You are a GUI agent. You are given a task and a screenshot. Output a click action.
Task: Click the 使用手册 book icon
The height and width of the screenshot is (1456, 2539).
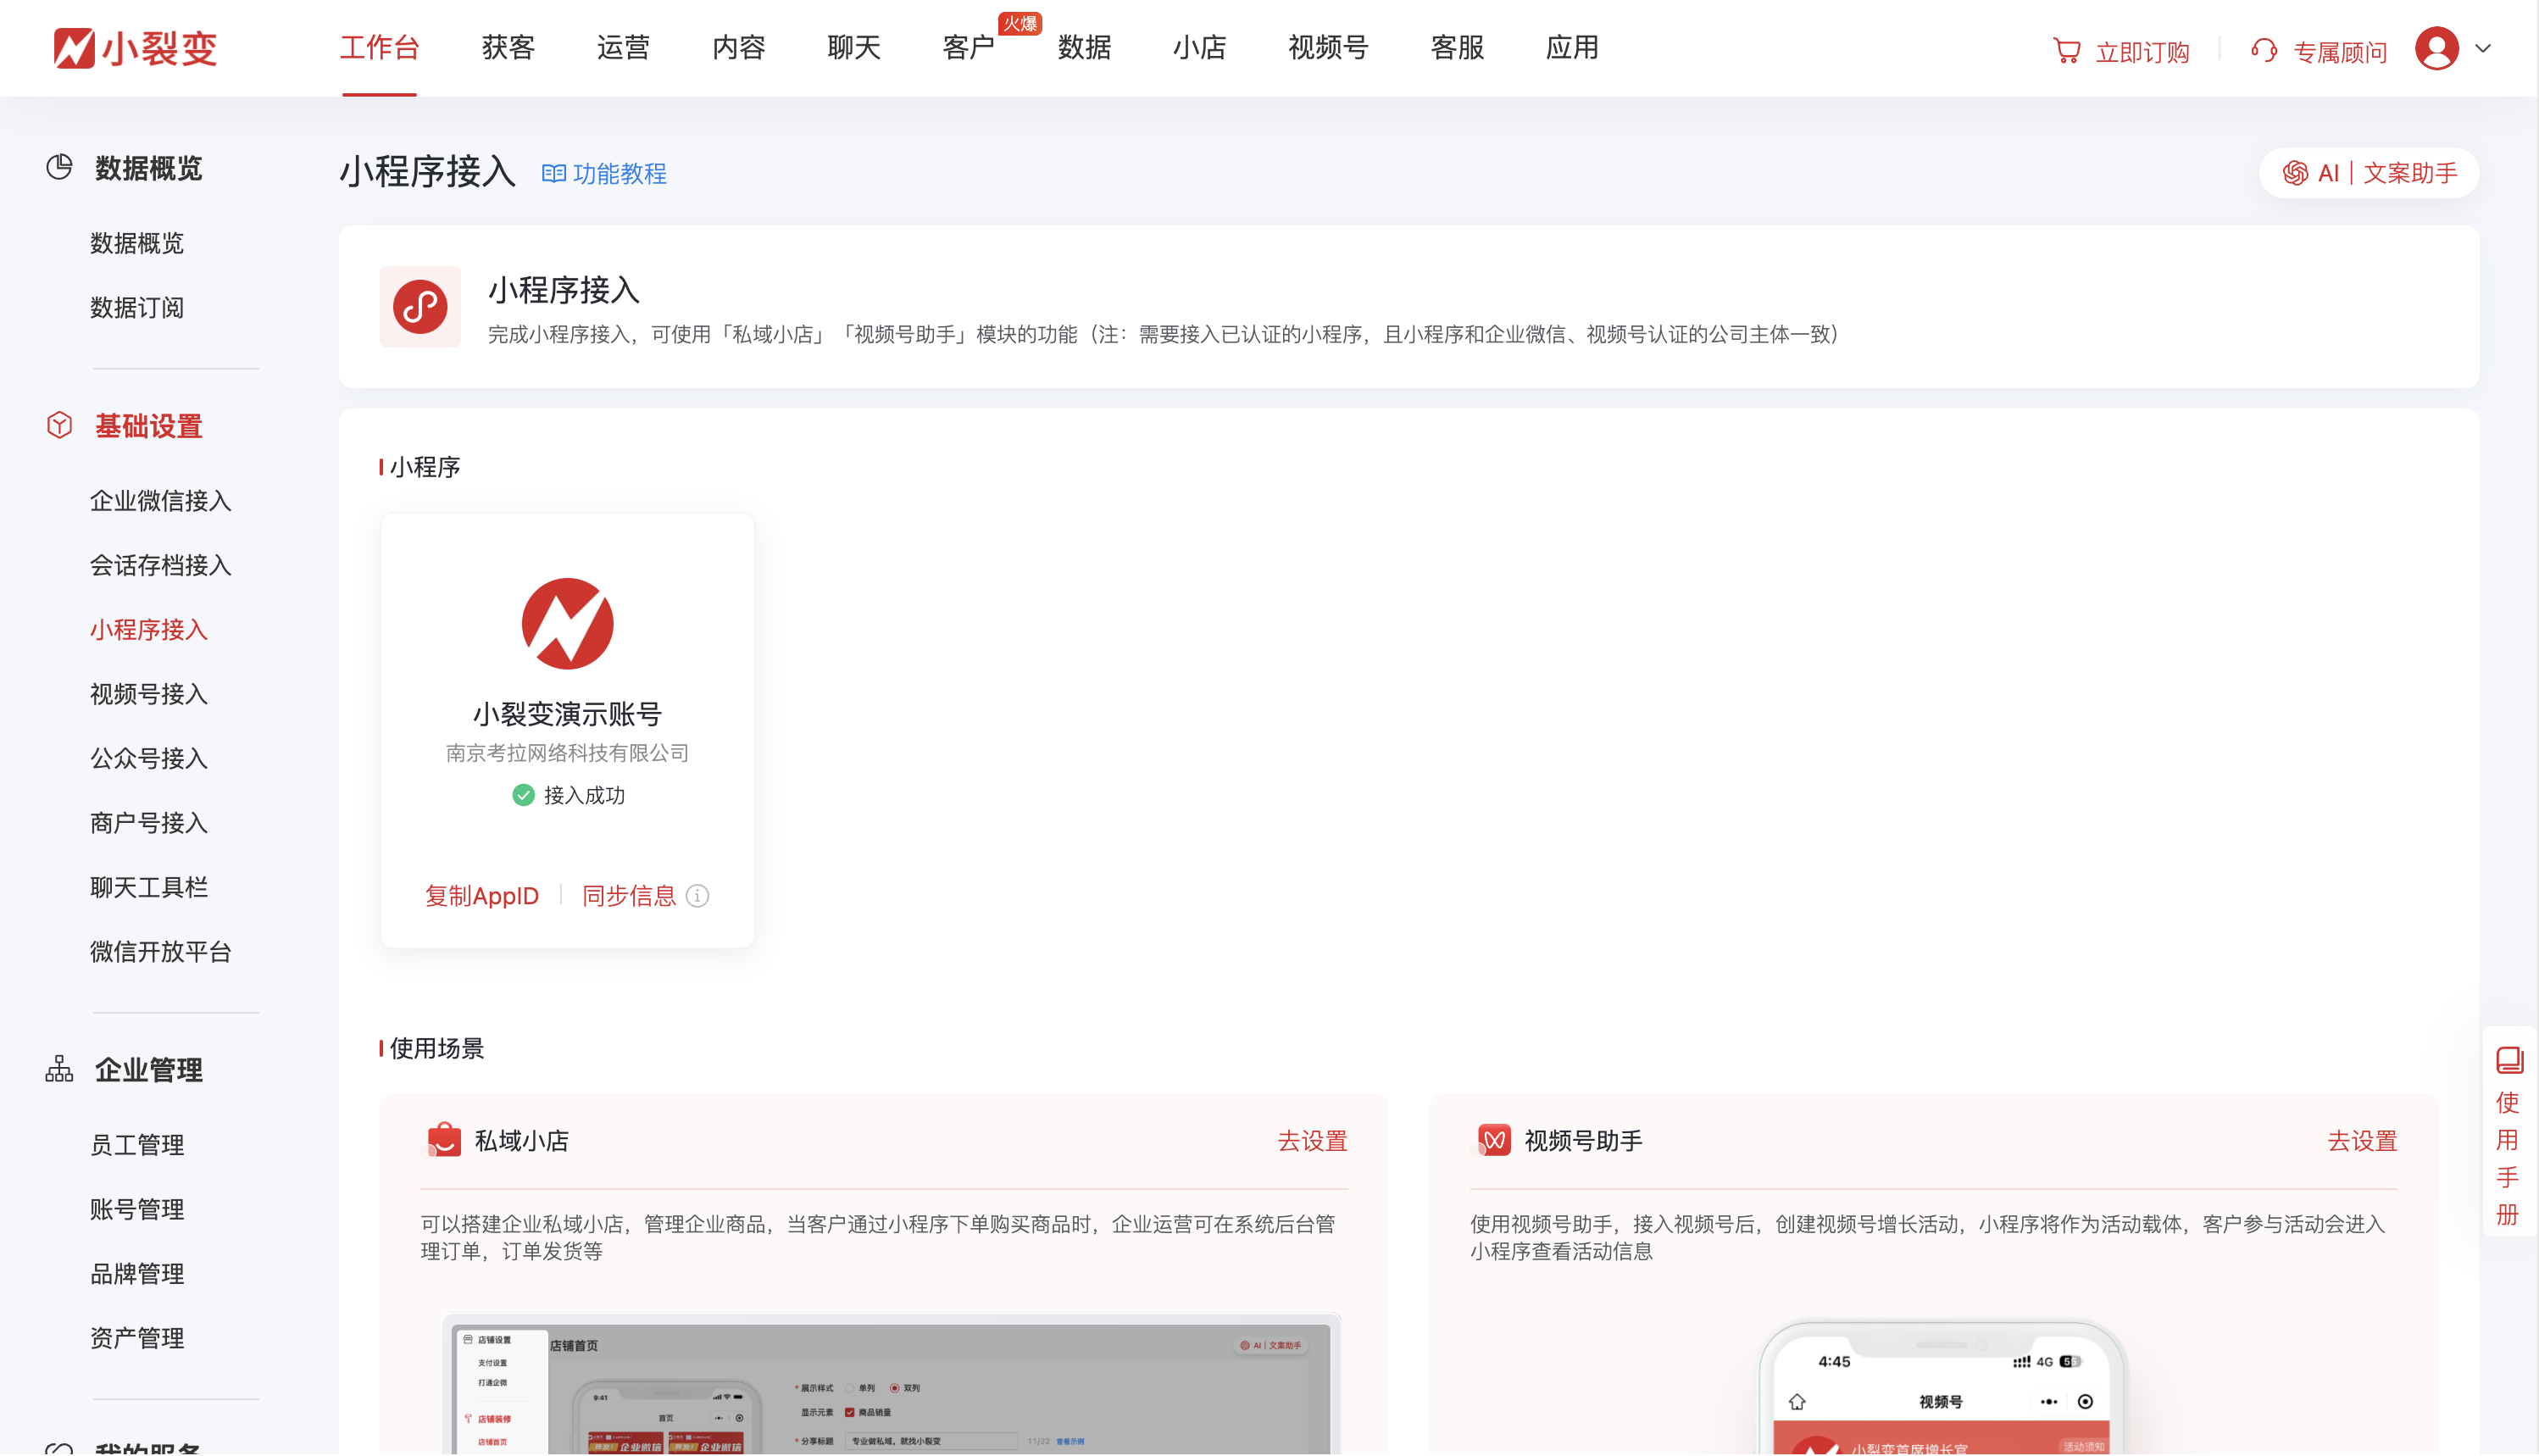(2509, 1060)
